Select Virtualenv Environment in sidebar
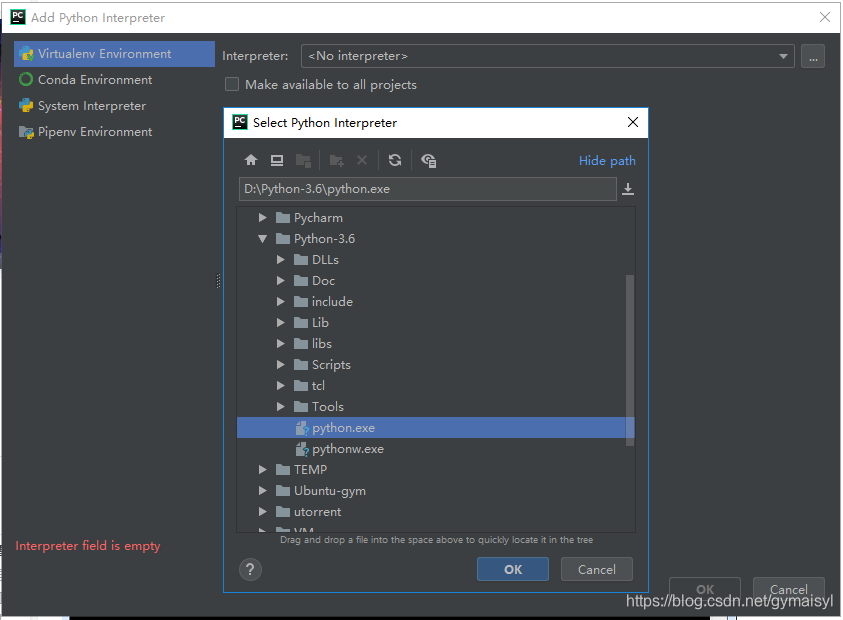843x620 pixels. pos(114,54)
